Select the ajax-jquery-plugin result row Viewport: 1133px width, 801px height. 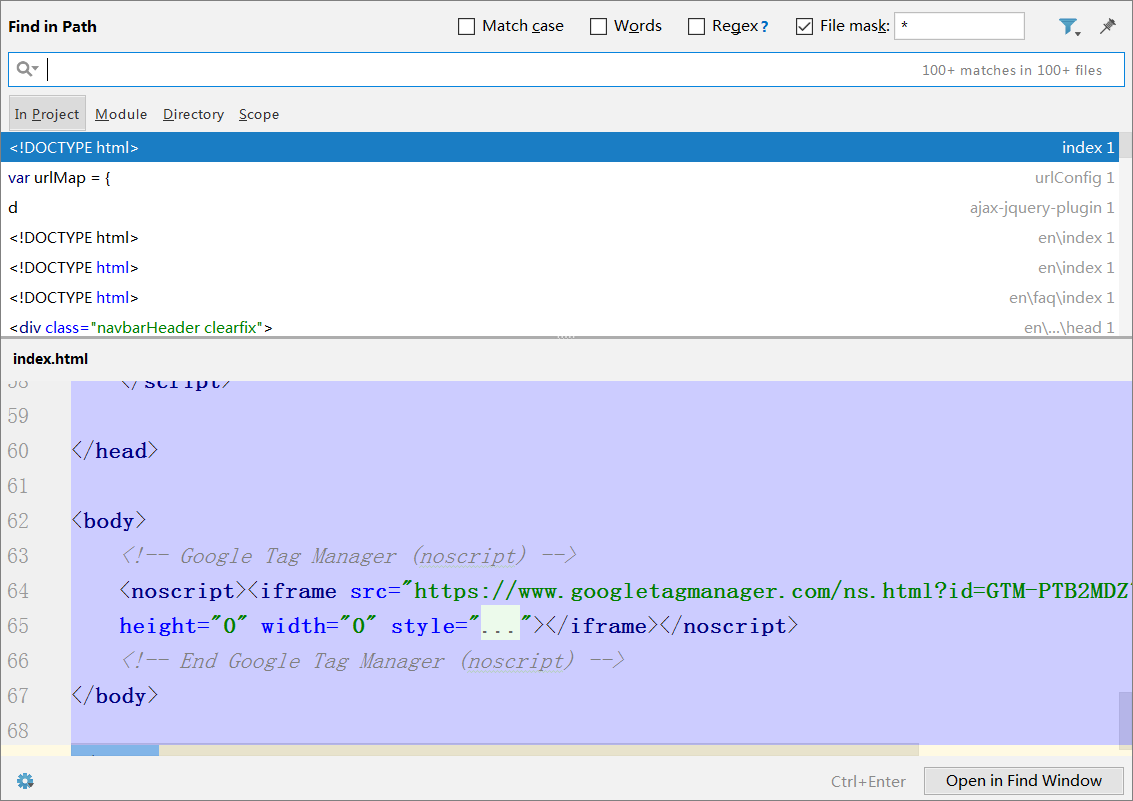[x=560, y=208]
